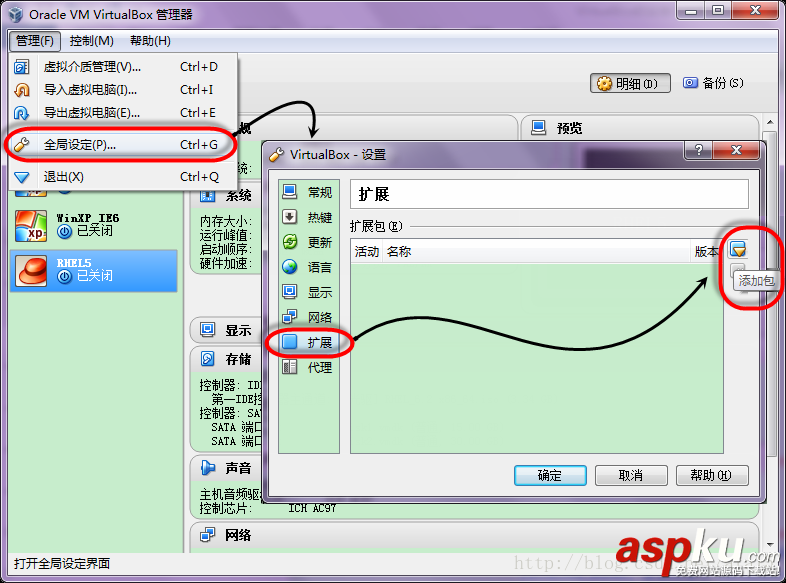Image resolution: width=786 pixels, height=583 pixels.
Task: Click the blue square icon next to 扩展
Action: pyautogui.click(x=290, y=342)
